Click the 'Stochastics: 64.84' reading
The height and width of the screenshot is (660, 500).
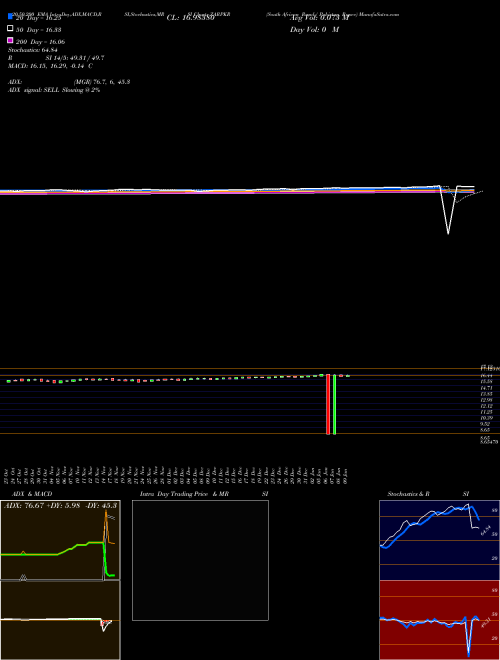(32, 50)
